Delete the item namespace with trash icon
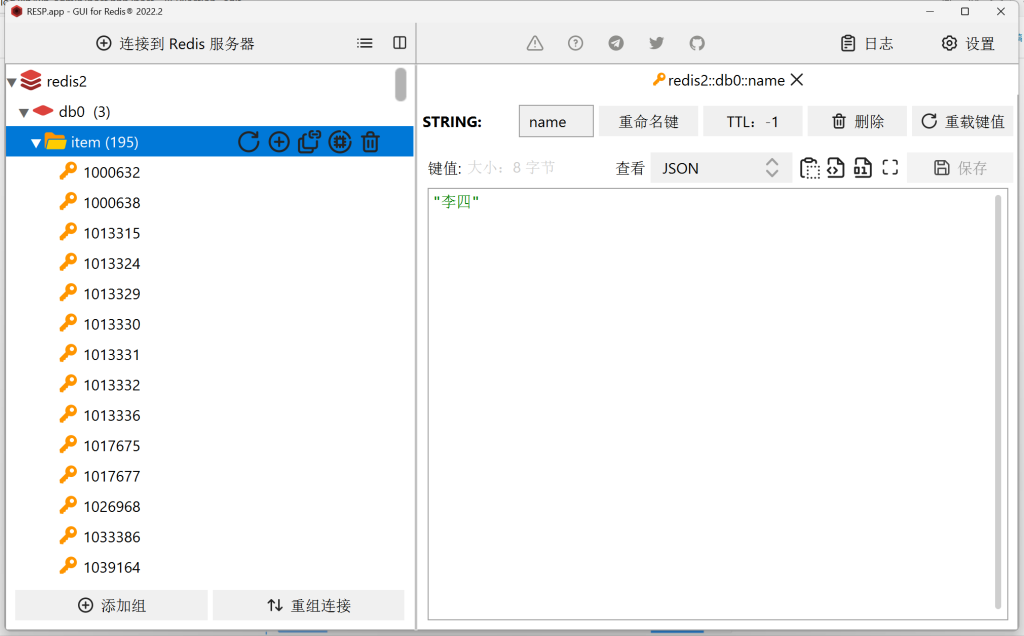This screenshot has height=636, width=1024. [x=370, y=142]
